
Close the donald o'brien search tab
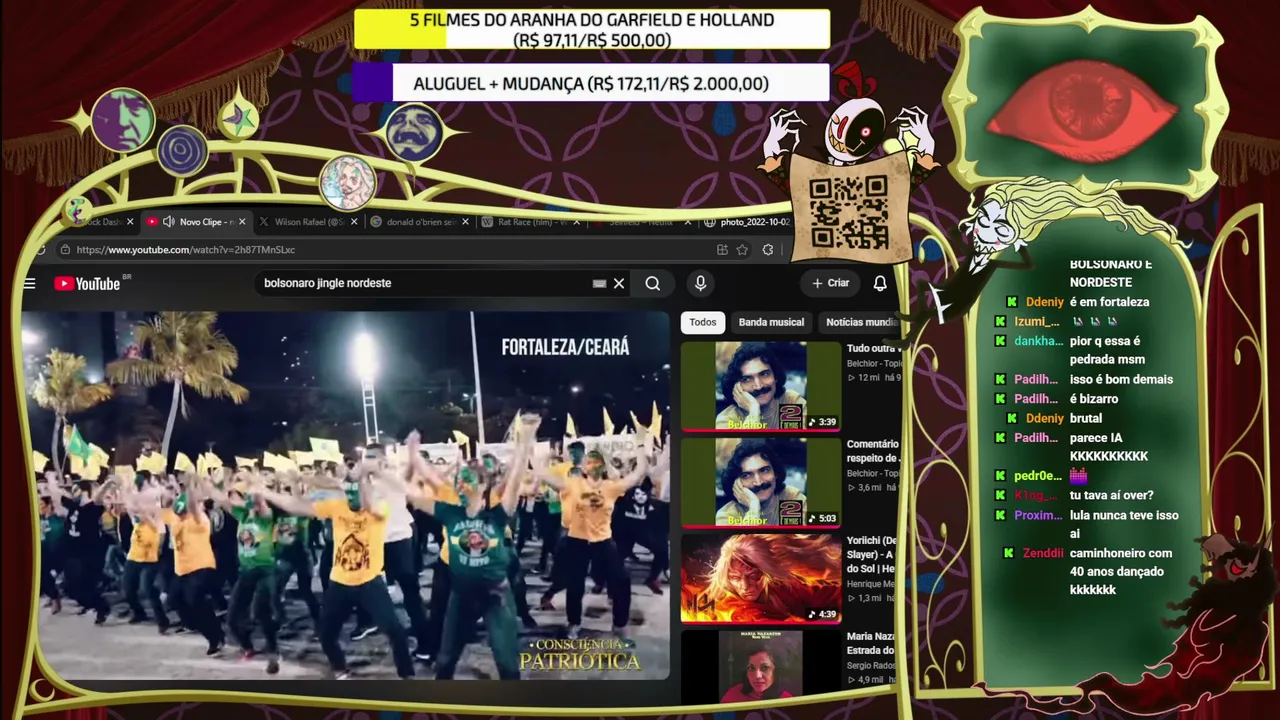click(x=466, y=222)
